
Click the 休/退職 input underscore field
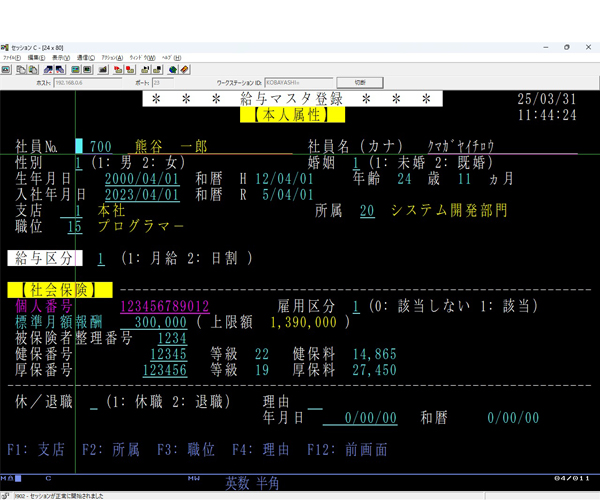[93, 402]
